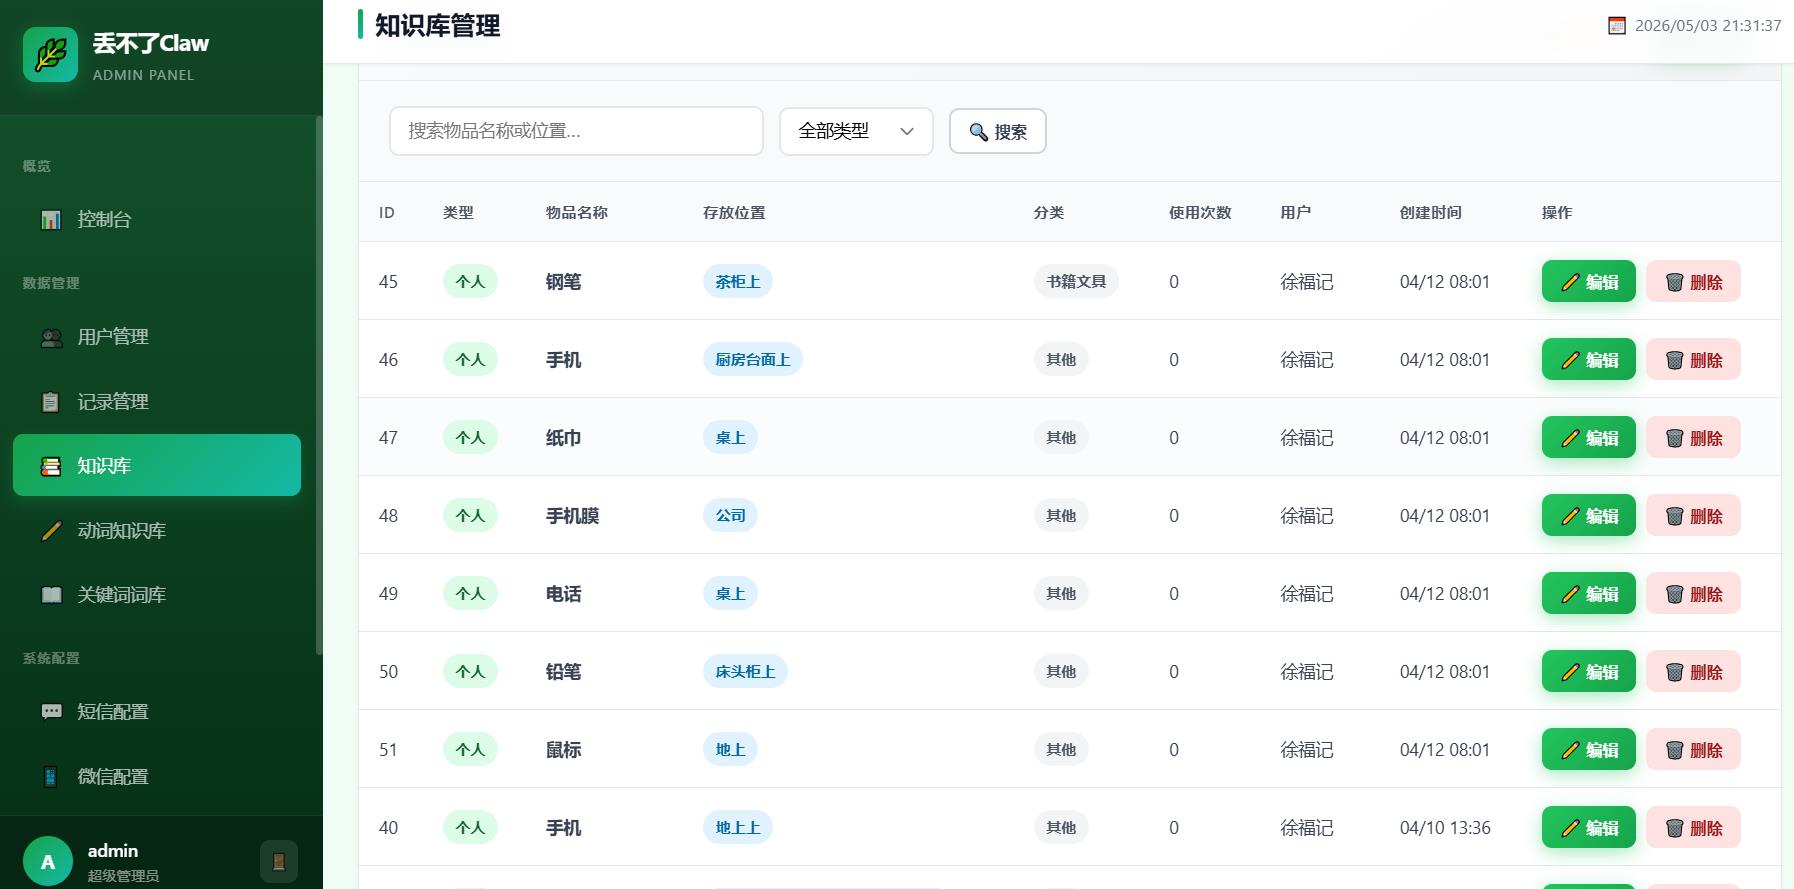Viewport: 1794px width, 889px height.
Task: Click the calendar icon beside the timestamp
Action: click(1616, 26)
